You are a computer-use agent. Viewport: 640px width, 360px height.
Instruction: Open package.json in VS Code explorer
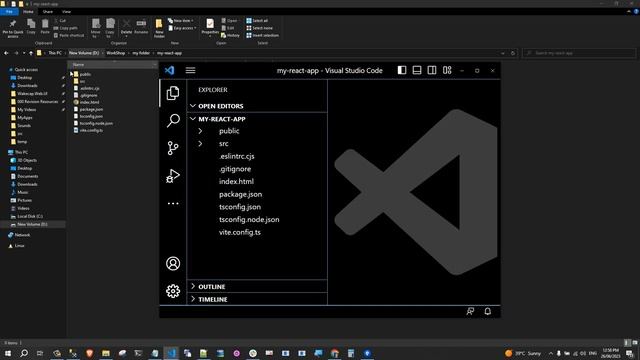click(x=240, y=194)
